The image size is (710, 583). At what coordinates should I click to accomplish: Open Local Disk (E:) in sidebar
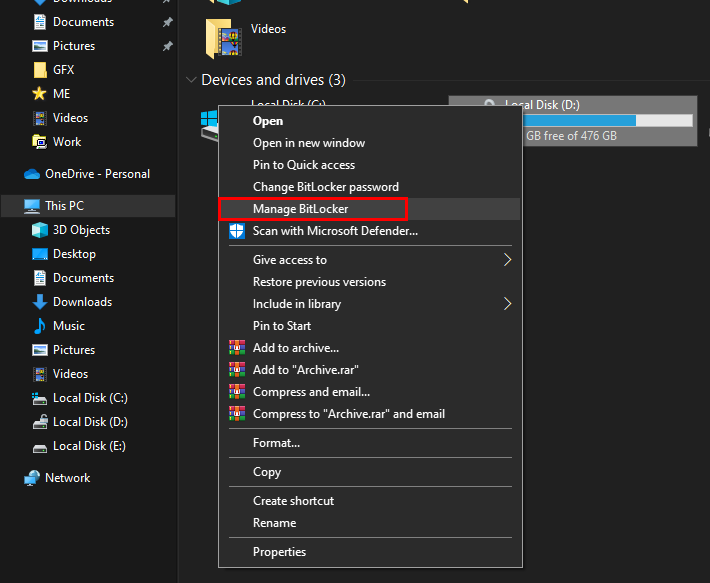[89, 446]
